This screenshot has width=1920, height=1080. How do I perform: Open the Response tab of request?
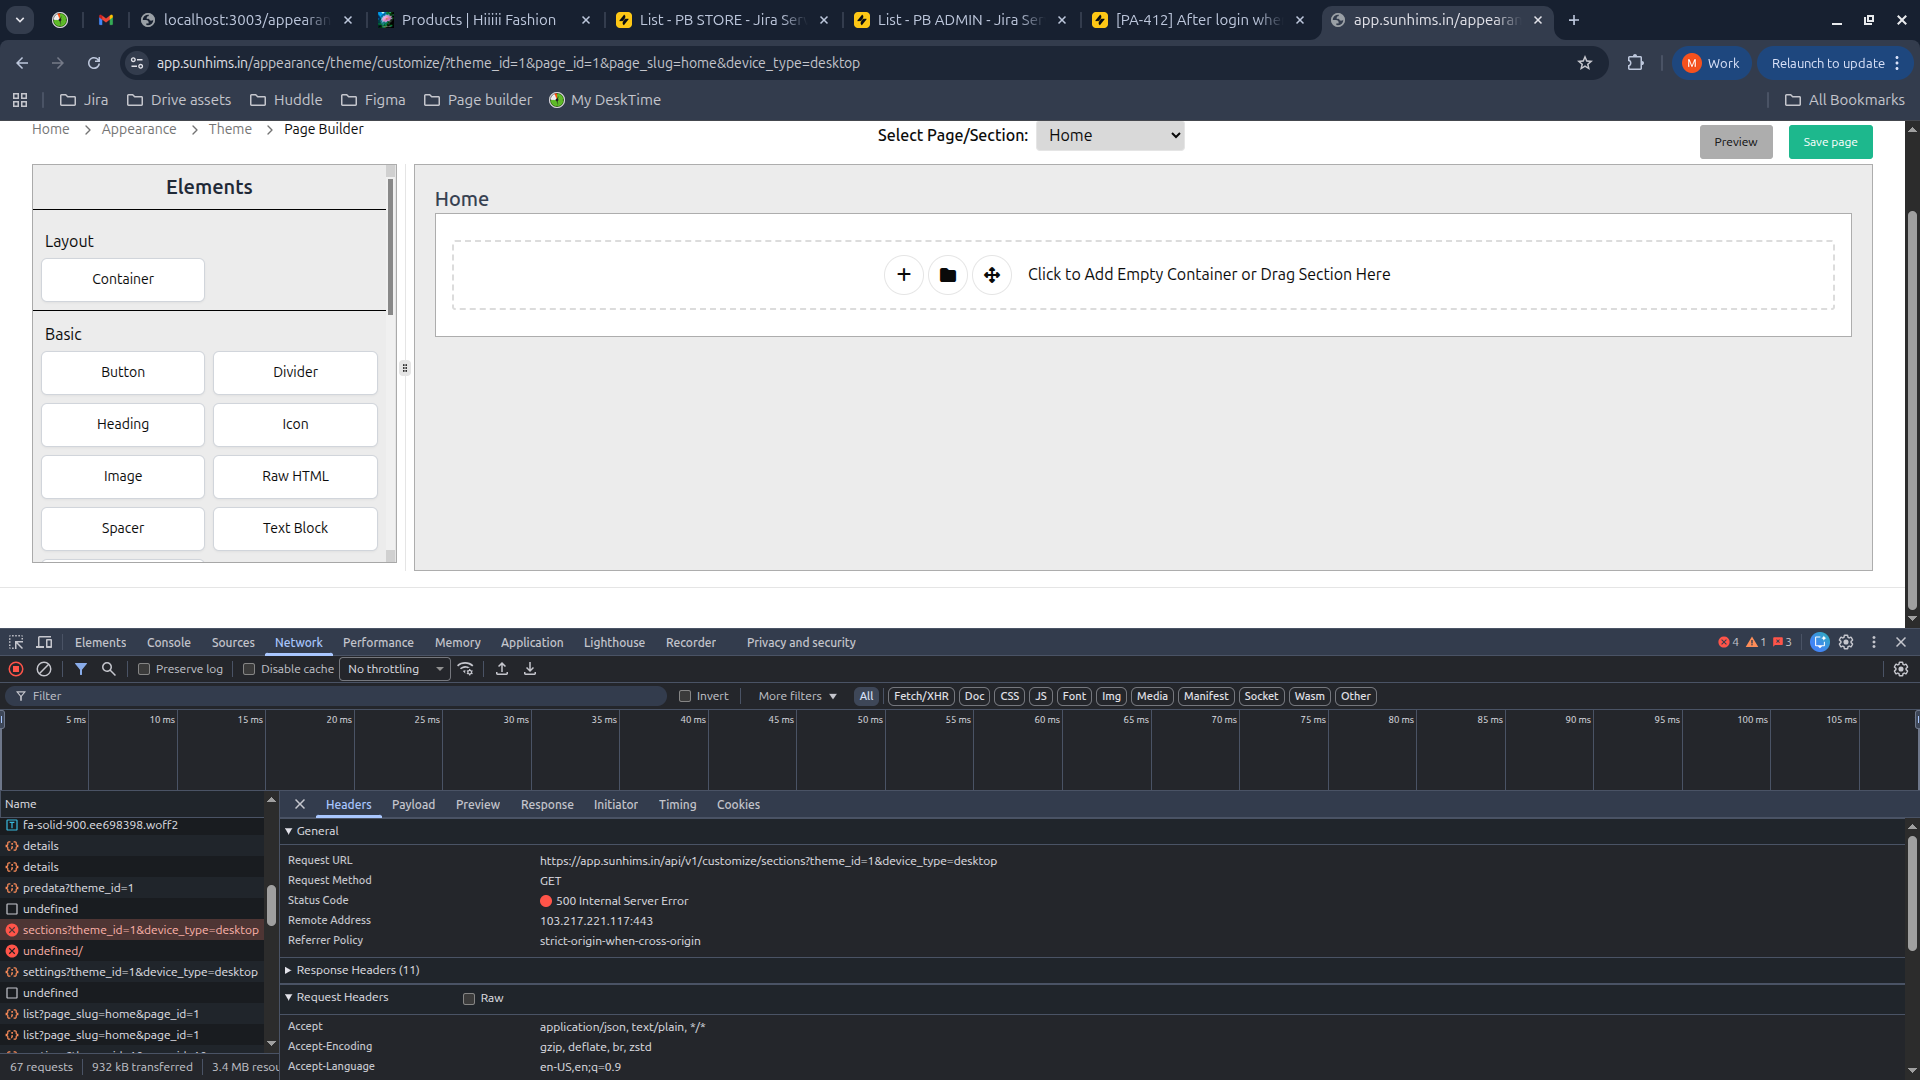[547, 804]
